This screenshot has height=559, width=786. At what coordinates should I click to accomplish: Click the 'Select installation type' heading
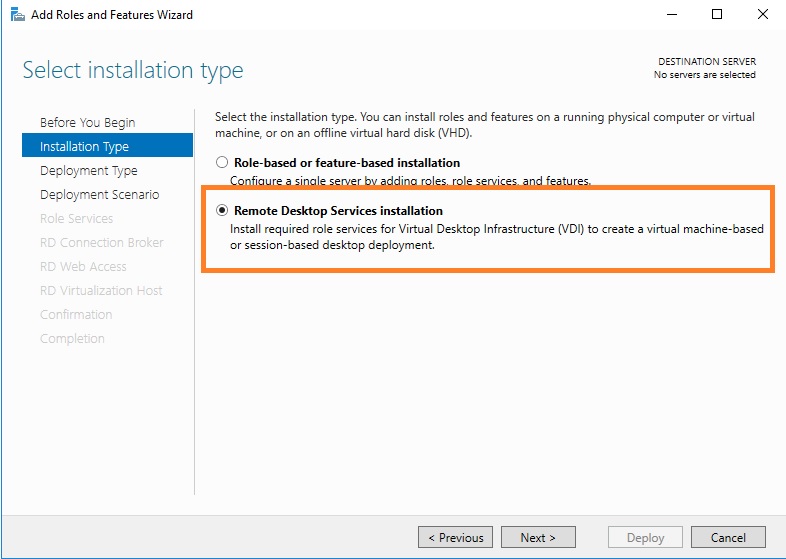[133, 70]
